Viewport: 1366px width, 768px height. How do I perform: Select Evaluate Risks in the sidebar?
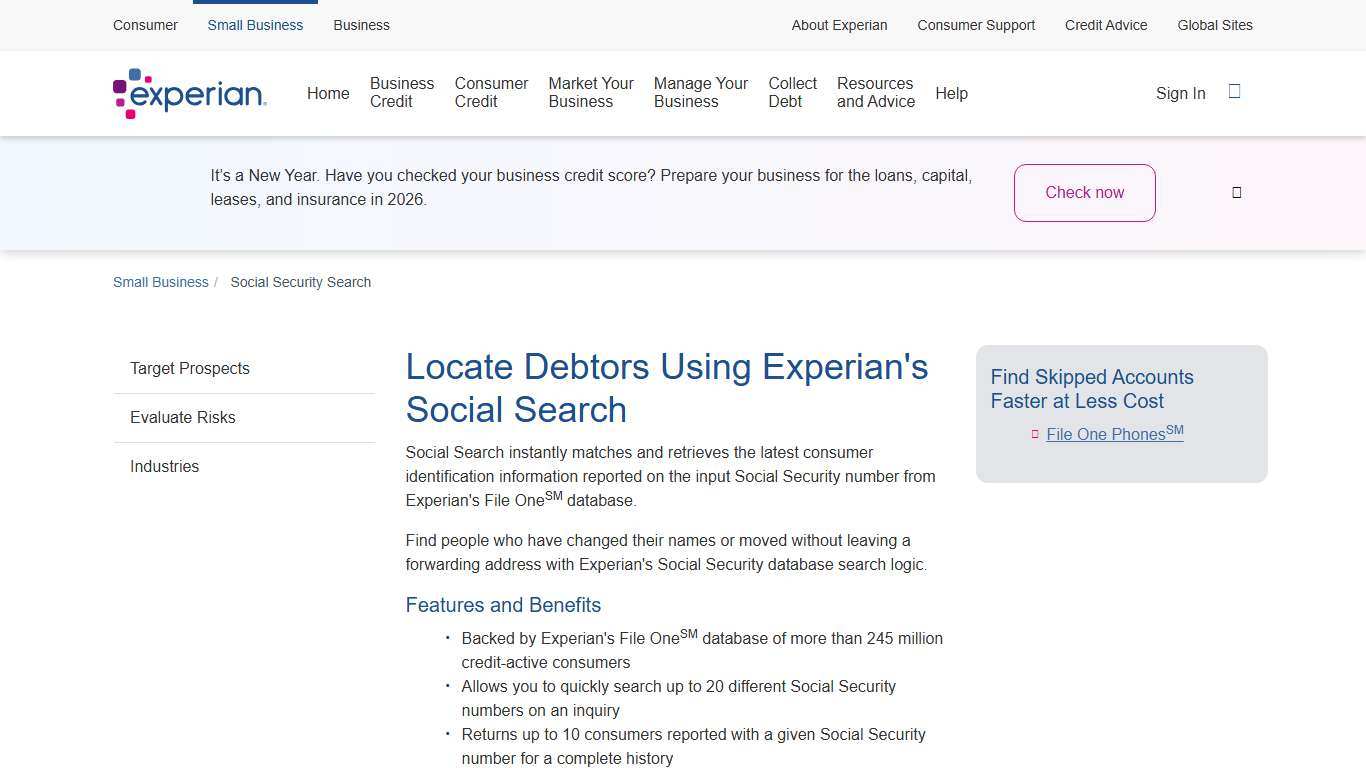pyautogui.click(x=183, y=417)
